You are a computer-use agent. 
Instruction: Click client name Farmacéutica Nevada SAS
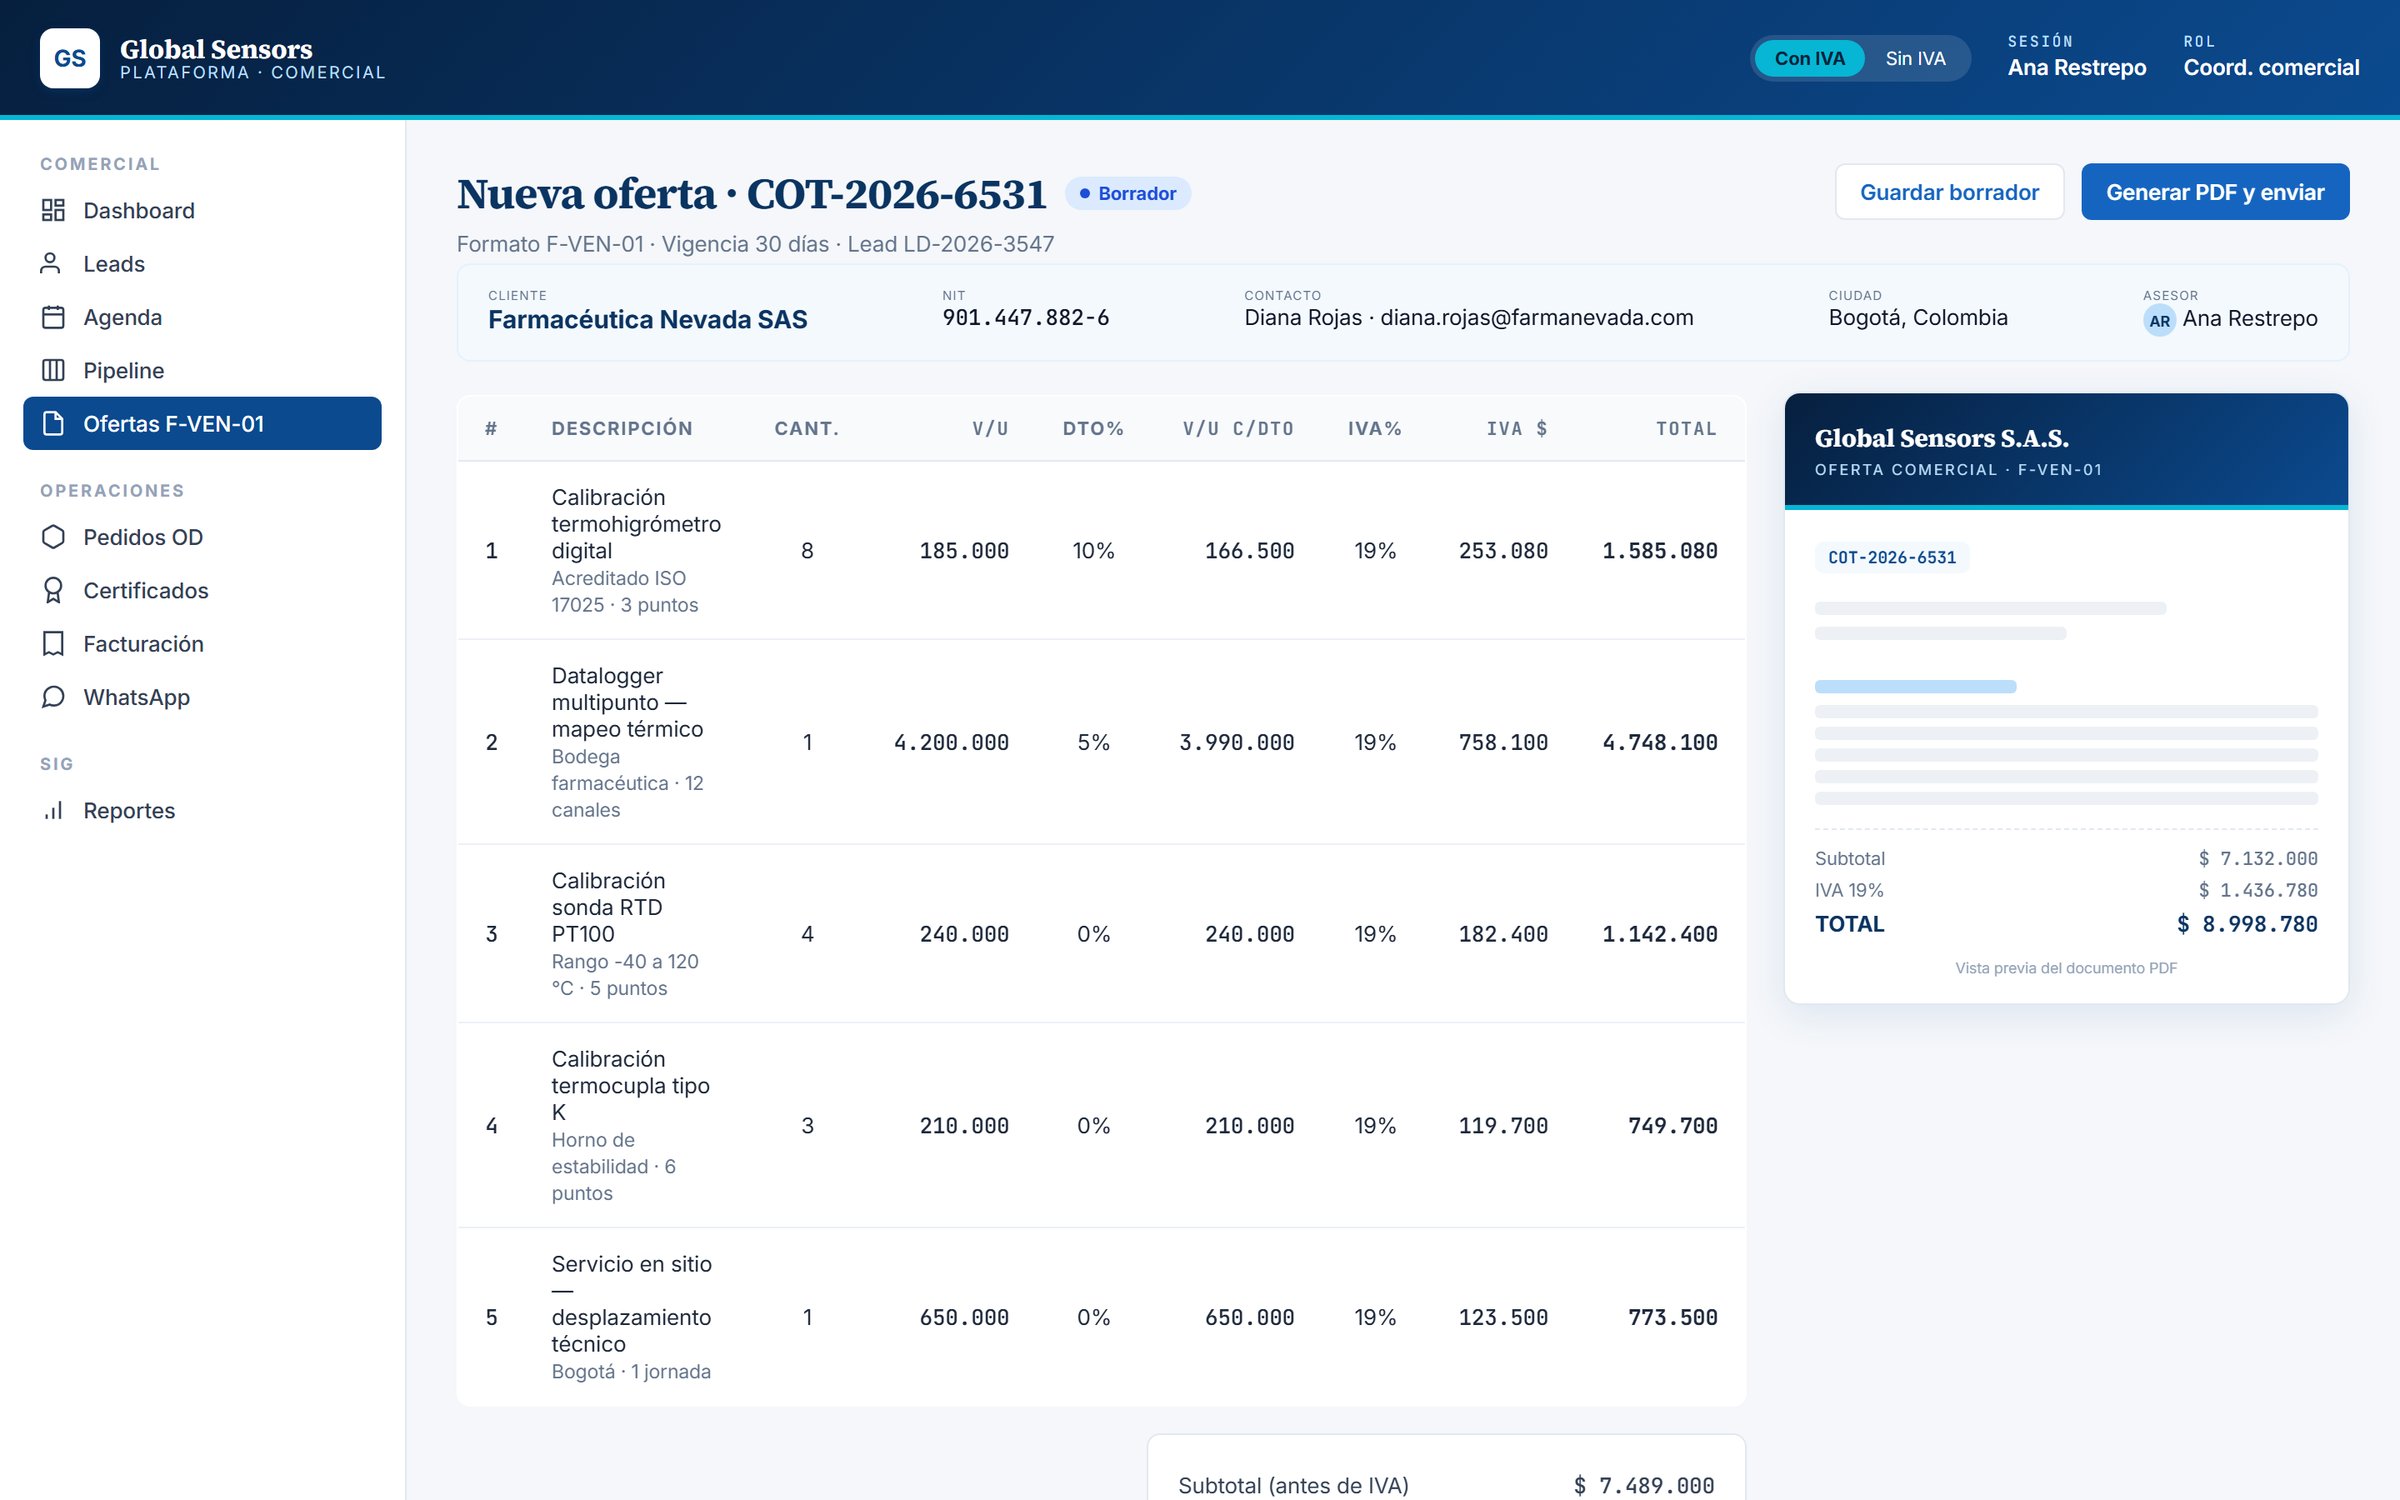coord(647,319)
